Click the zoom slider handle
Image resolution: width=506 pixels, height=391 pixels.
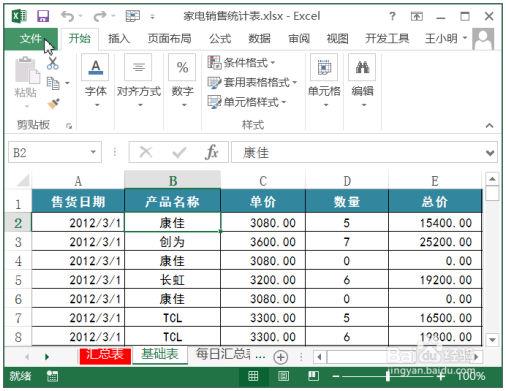click(x=388, y=376)
